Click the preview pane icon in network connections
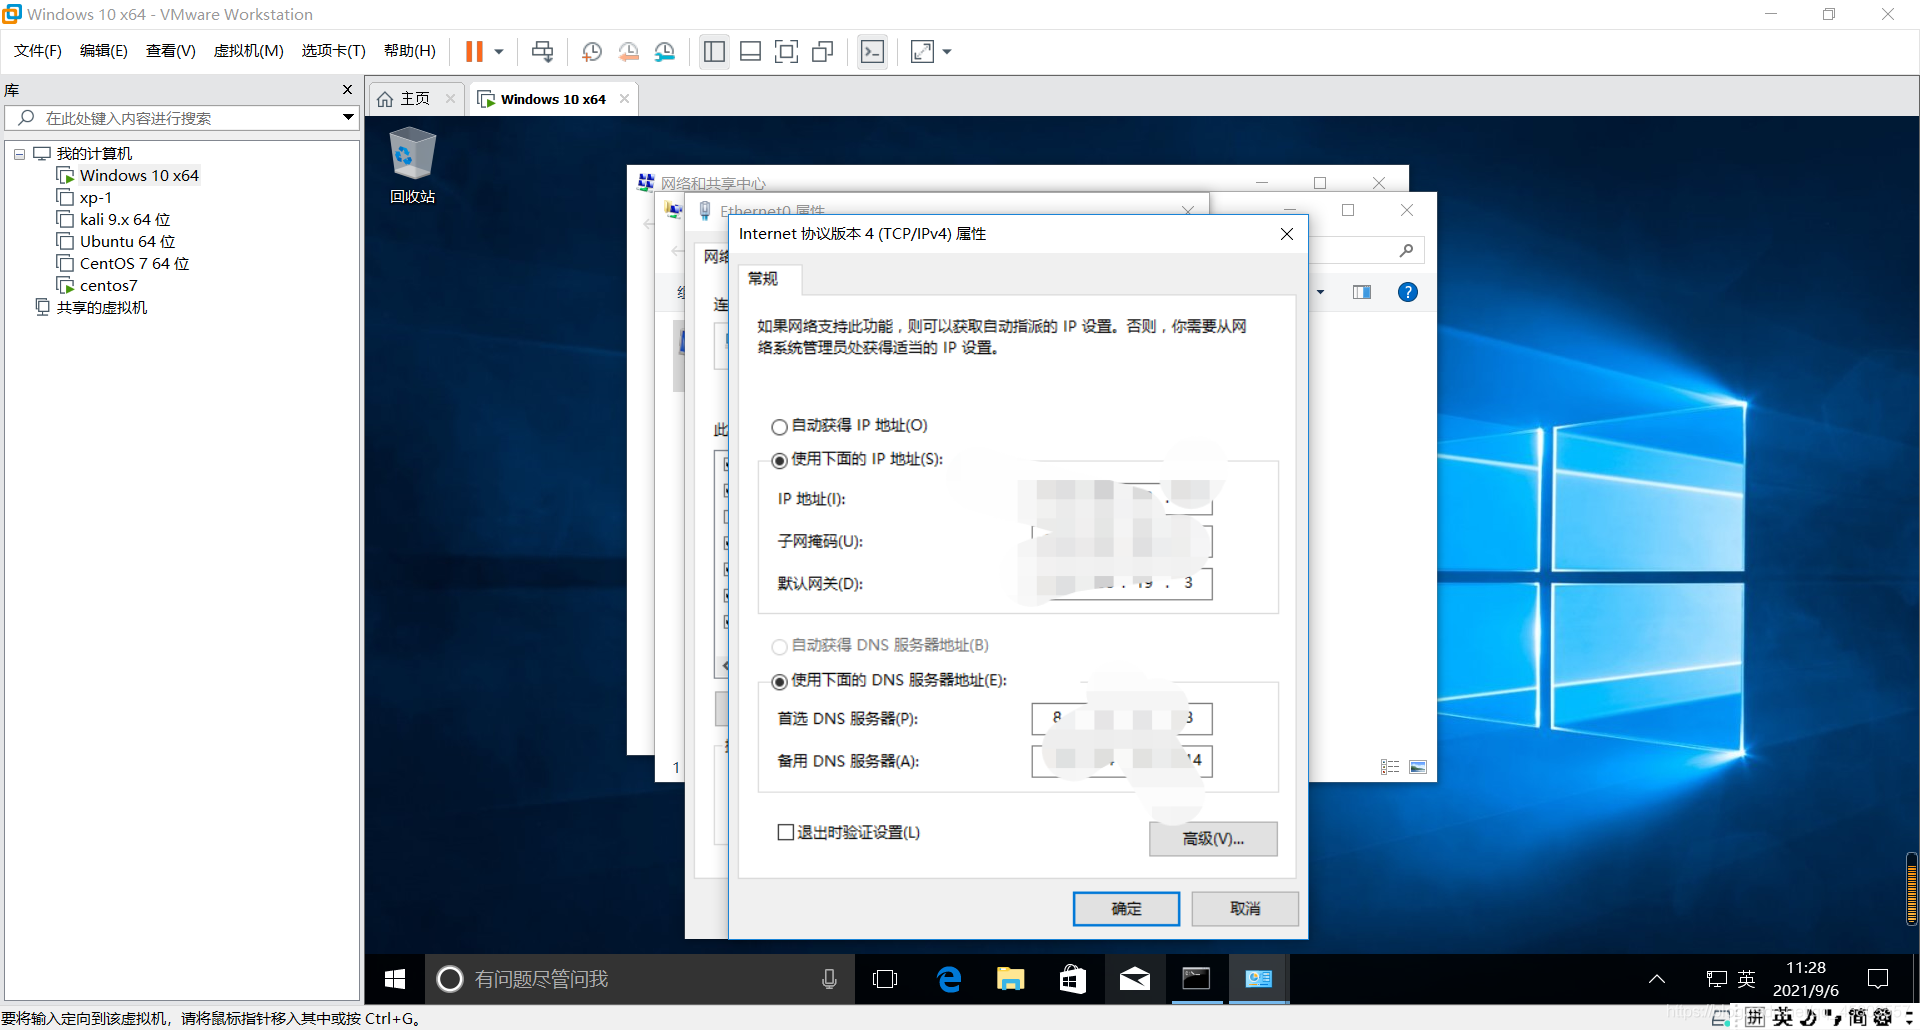The image size is (1920, 1030). [x=1362, y=292]
